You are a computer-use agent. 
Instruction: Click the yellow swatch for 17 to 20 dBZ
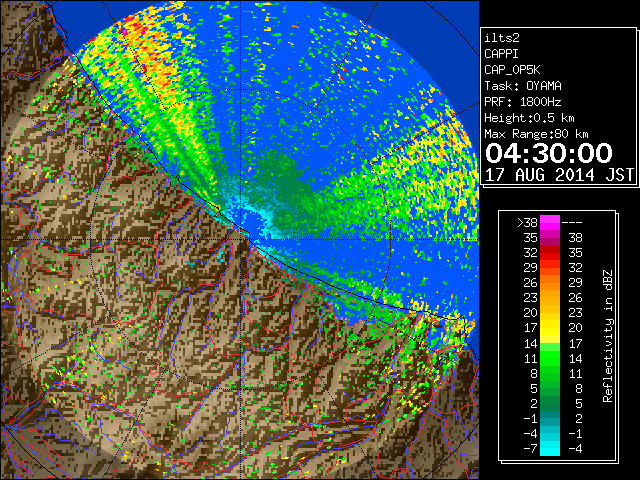click(x=550, y=328)
